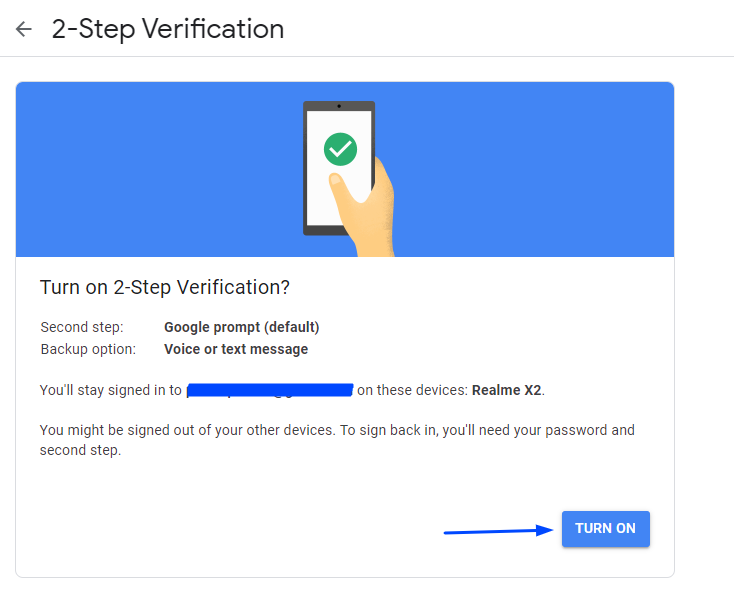Select the 'Turn on 2-Step Verification?' heading
The height and width of the screenshot is (596, 734).
tap(165, 287)
